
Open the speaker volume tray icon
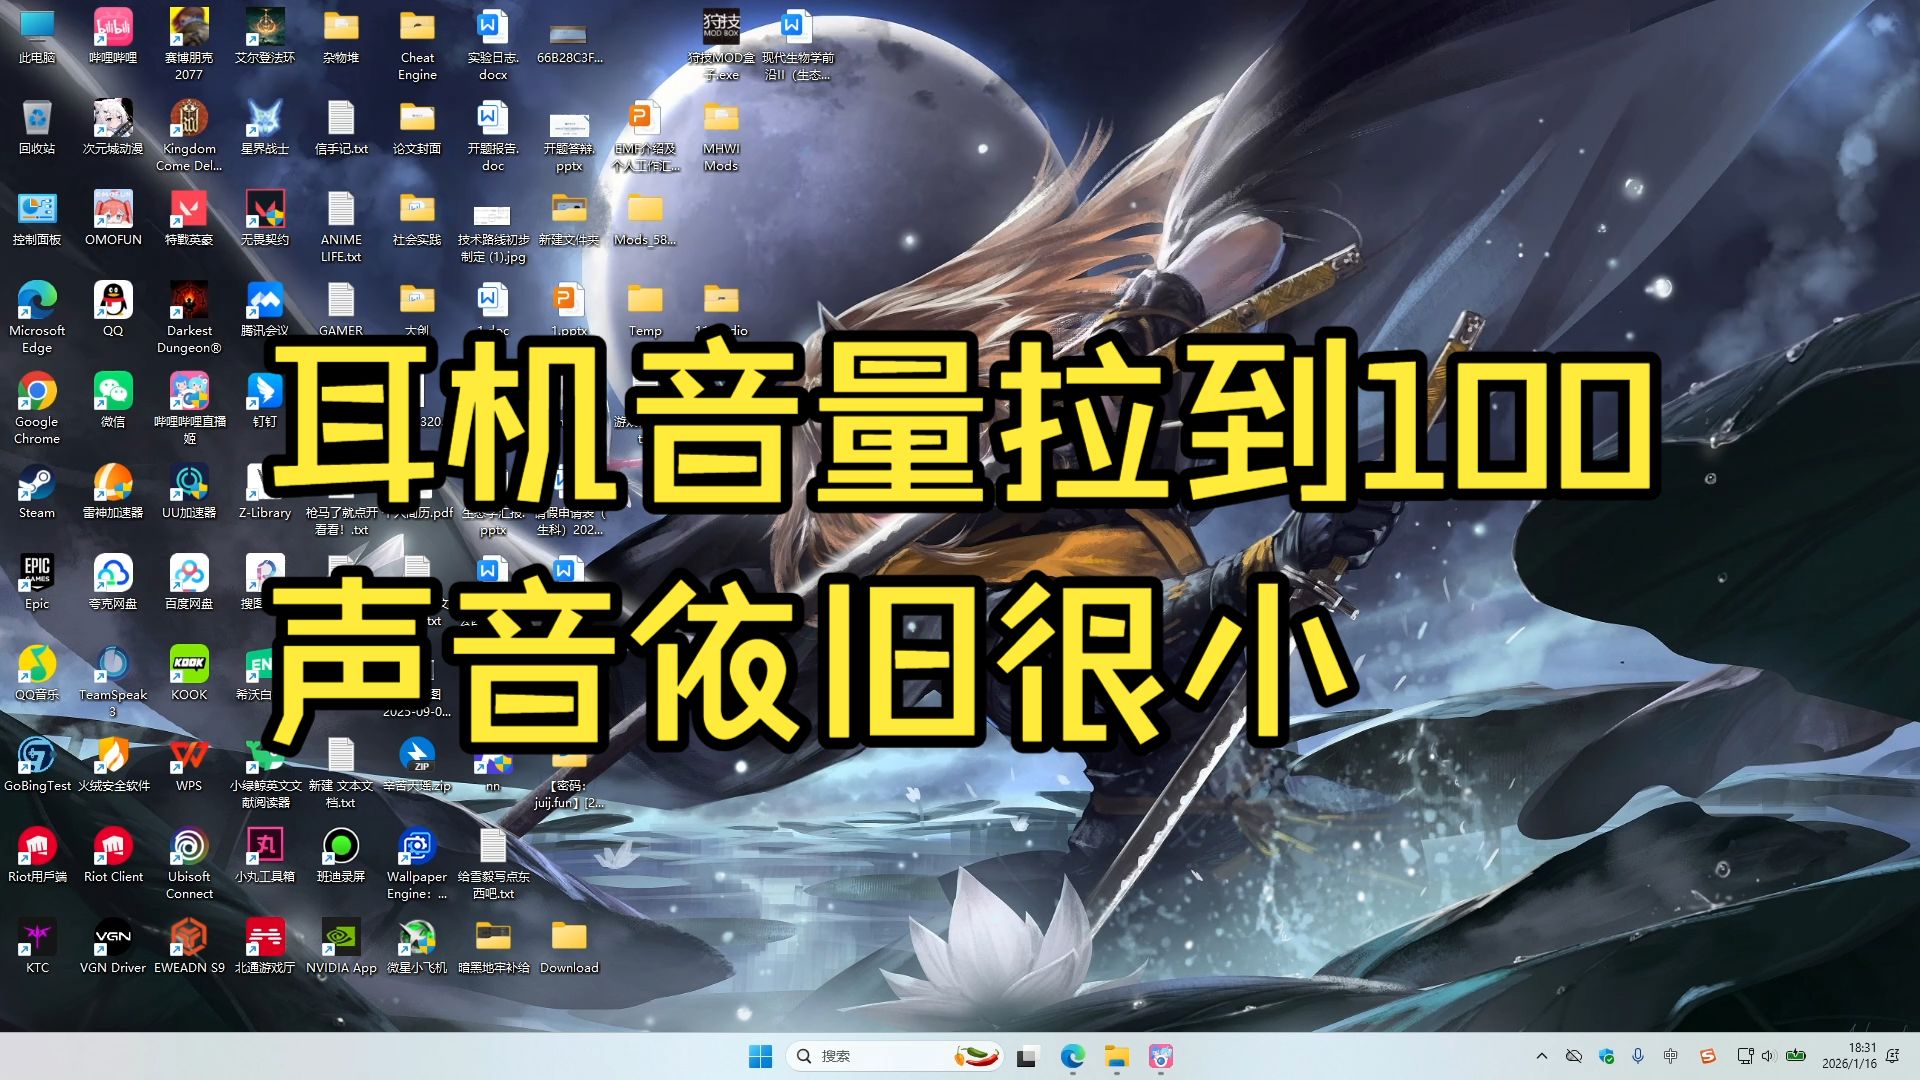(x=1768, y=1056)
